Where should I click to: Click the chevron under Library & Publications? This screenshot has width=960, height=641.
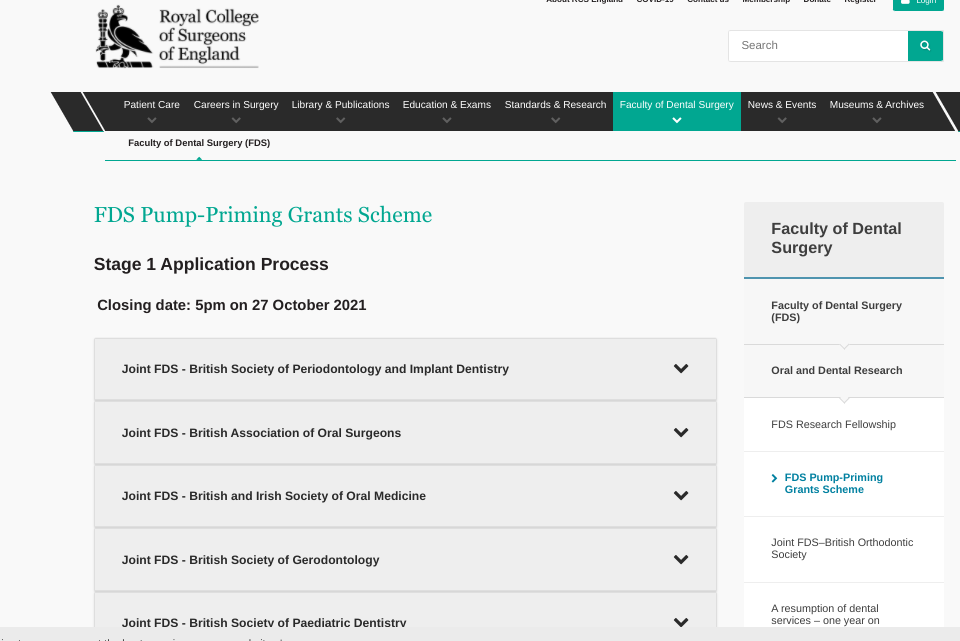(340, 121)
